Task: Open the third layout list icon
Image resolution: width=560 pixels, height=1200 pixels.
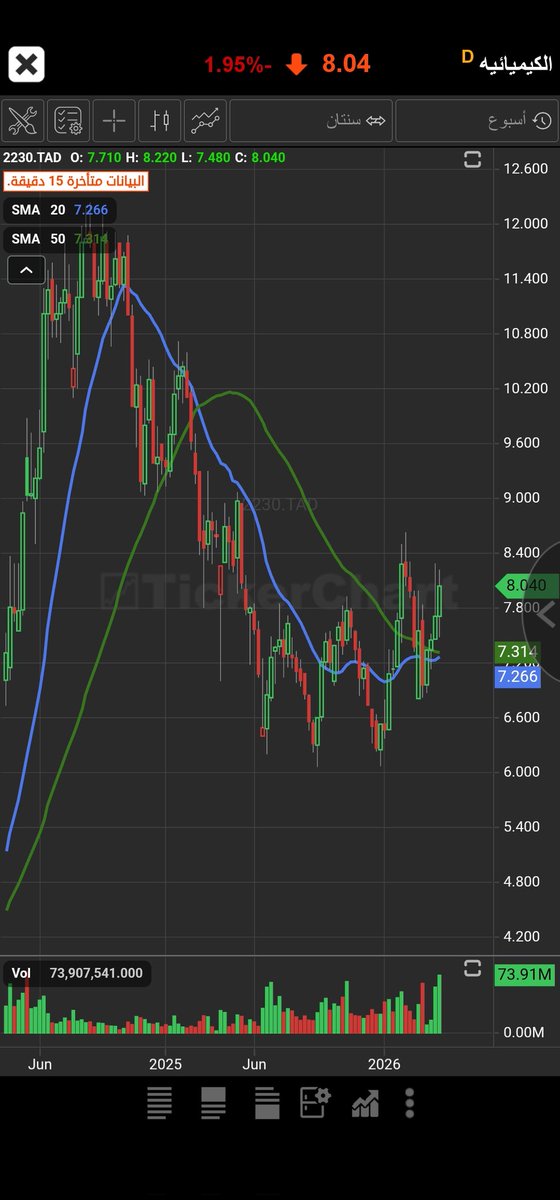Action: coord(266,1103)
